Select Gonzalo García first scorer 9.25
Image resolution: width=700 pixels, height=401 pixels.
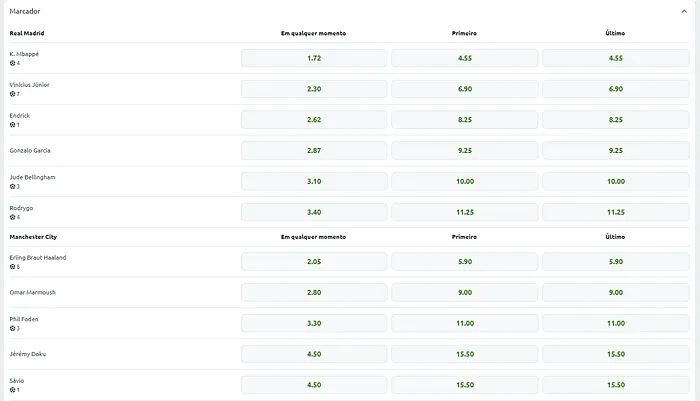[x=465, y=150]
